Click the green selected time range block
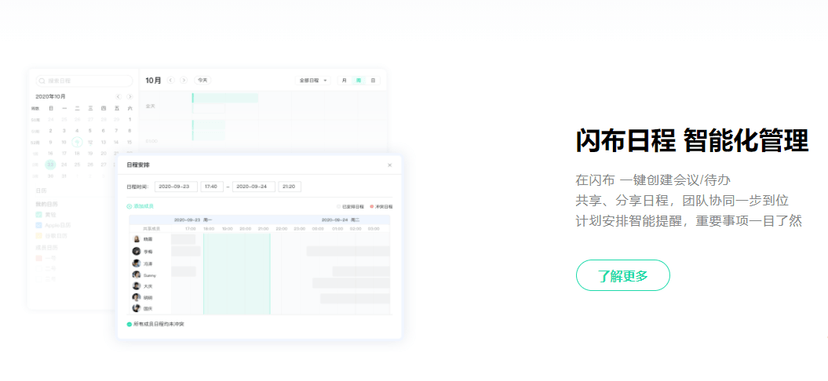 (237, 274)
